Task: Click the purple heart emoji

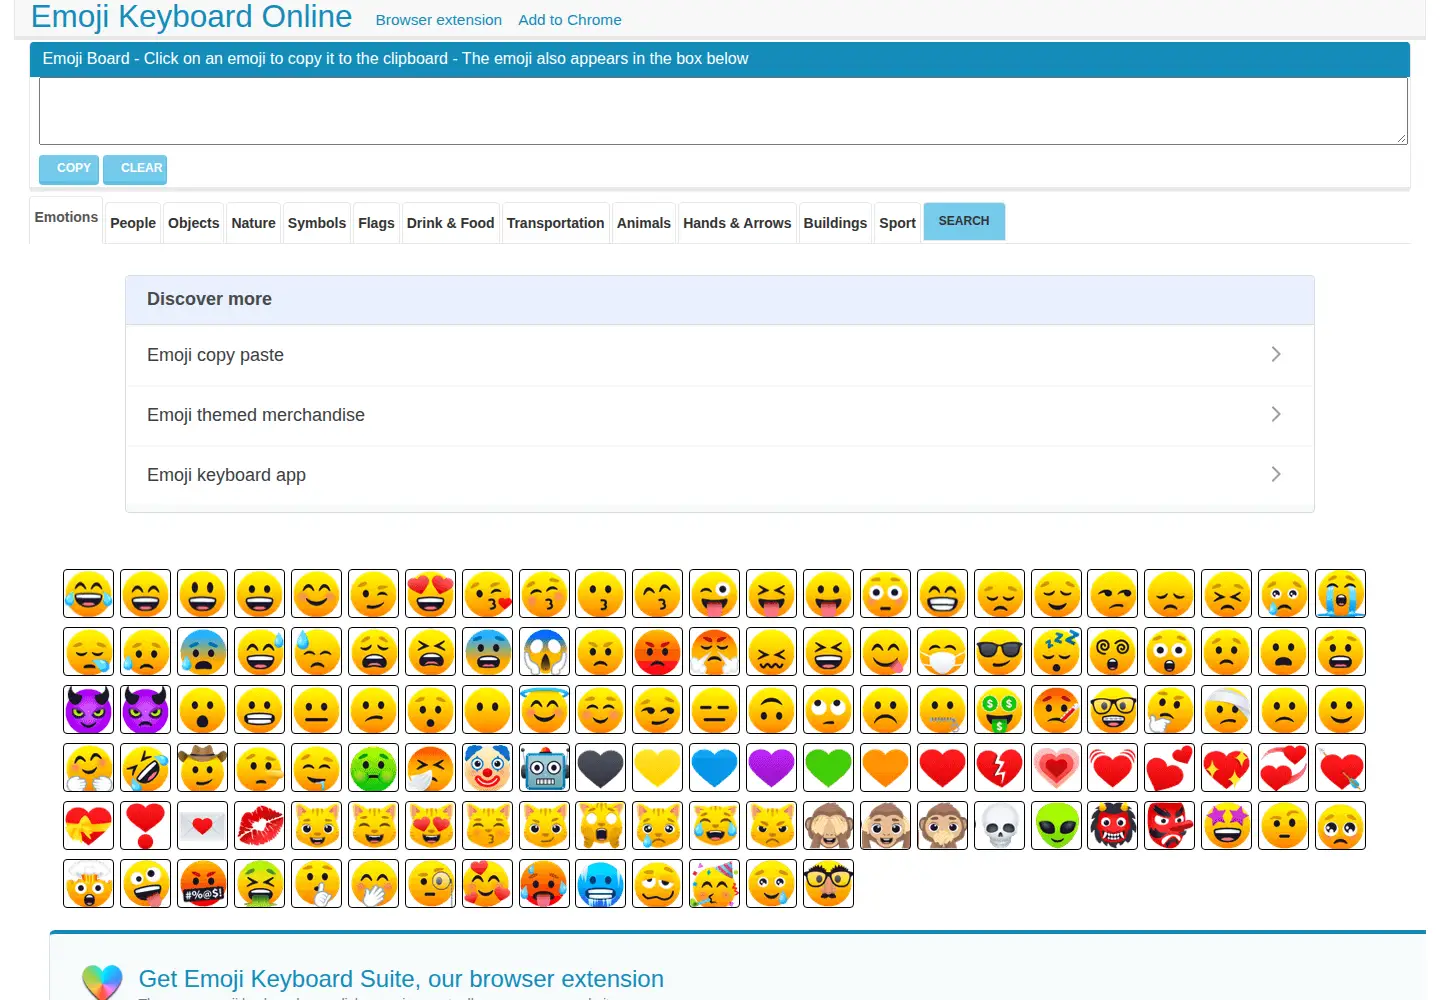Action: point(771,768)
